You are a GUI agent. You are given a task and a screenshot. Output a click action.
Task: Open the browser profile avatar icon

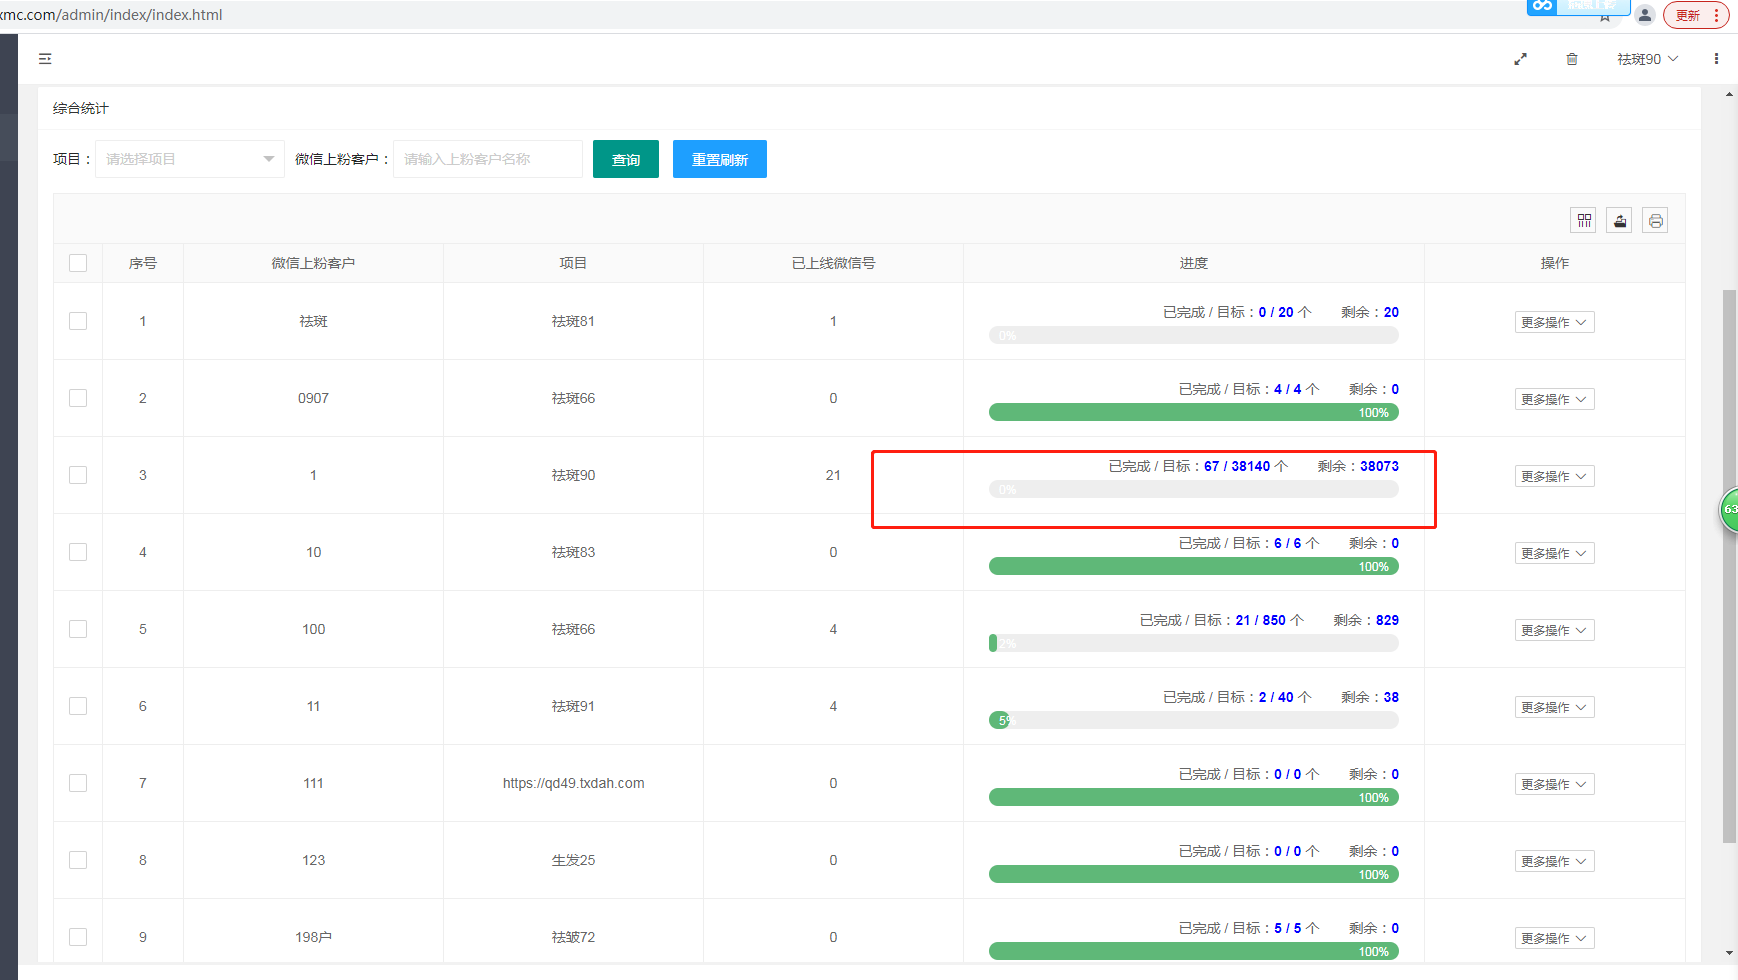[x=1645, y=15]
